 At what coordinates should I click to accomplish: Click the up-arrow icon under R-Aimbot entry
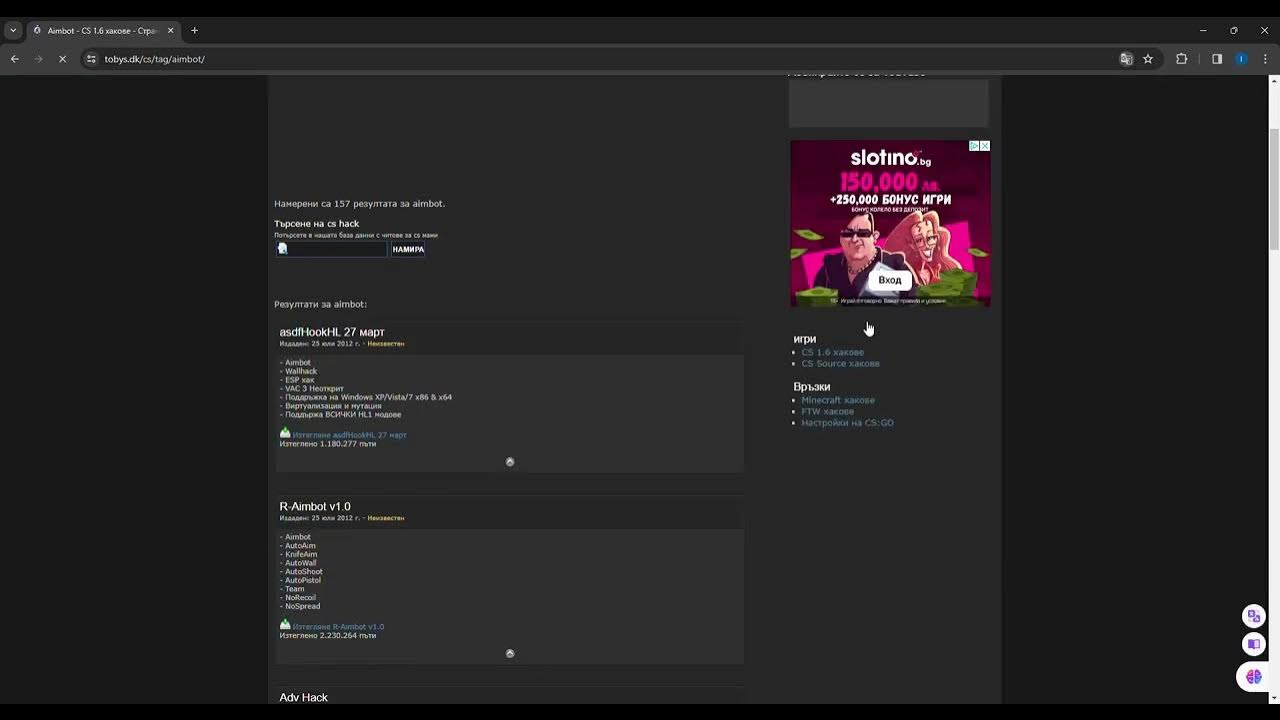510,654
